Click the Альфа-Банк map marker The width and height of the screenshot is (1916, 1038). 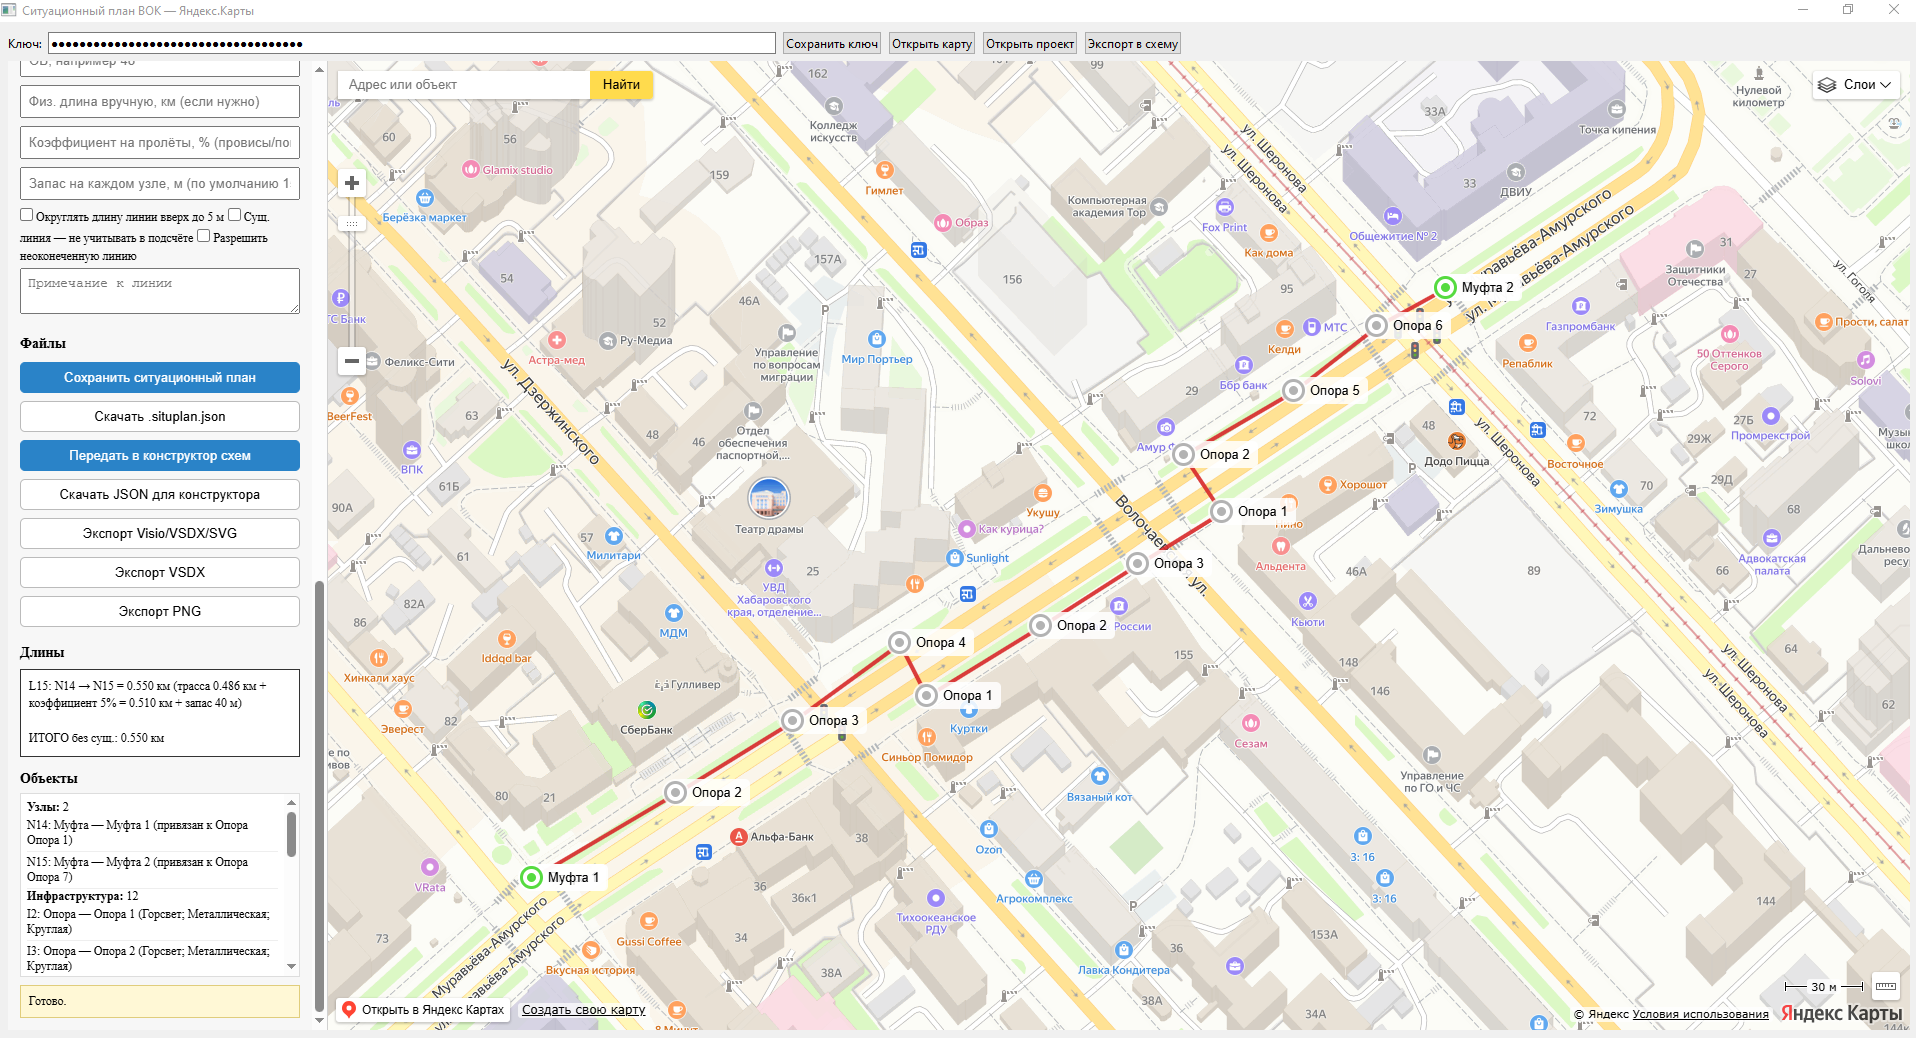tap(739, 837)
